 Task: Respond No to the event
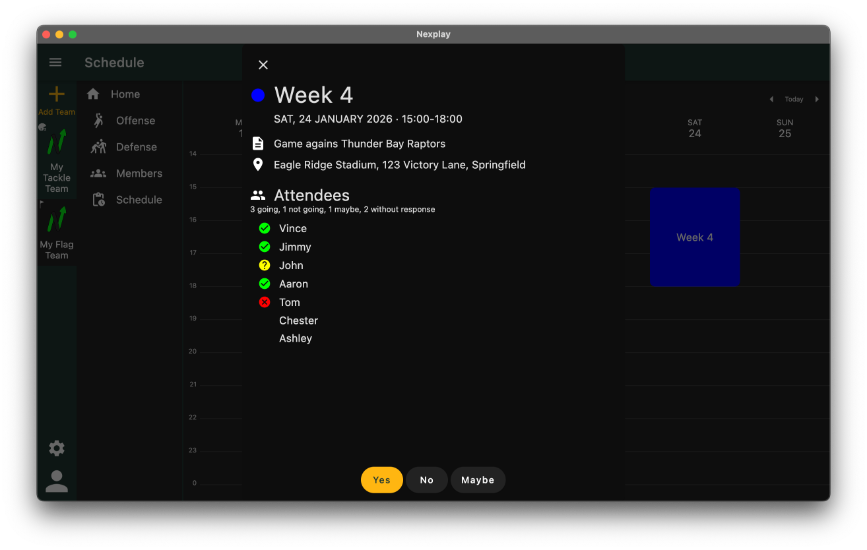[x=427, y=480]
